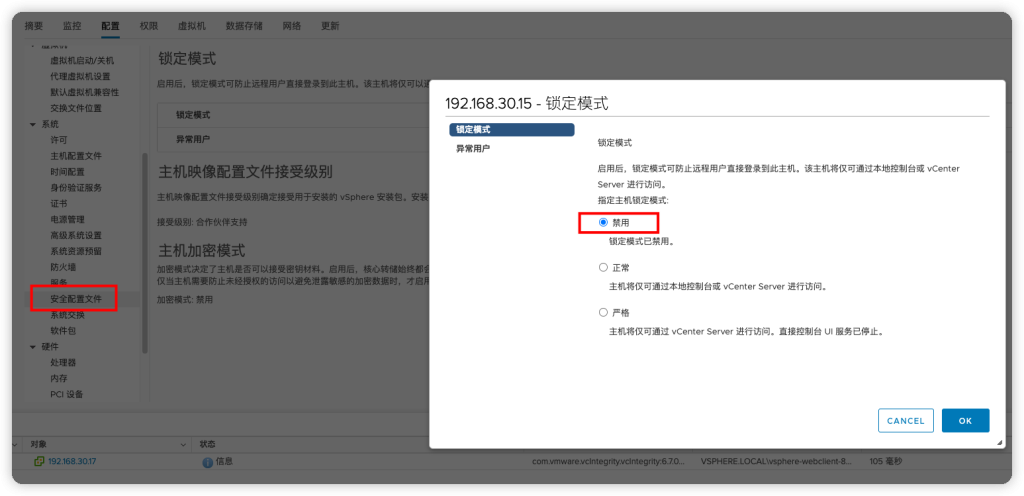Open sort chevron before 状态 column
The width and height of the screenshot is (1024, 496).
click(184, 444)
